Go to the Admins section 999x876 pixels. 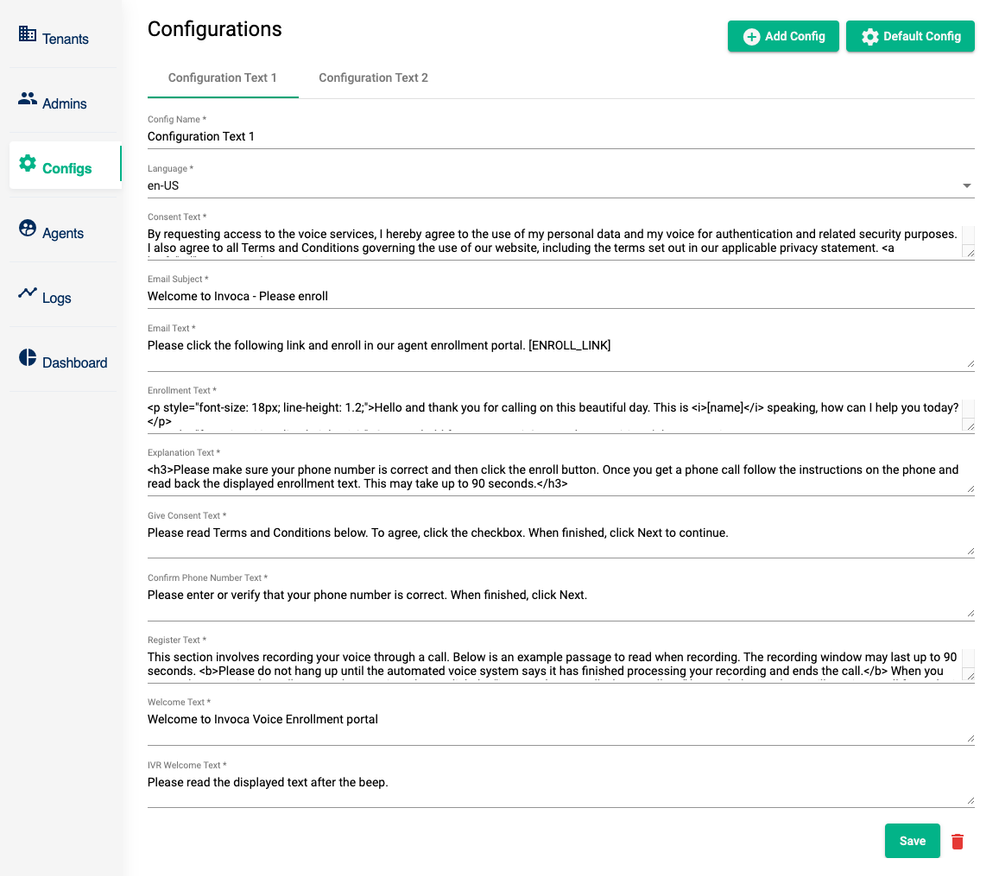(64, 104)
